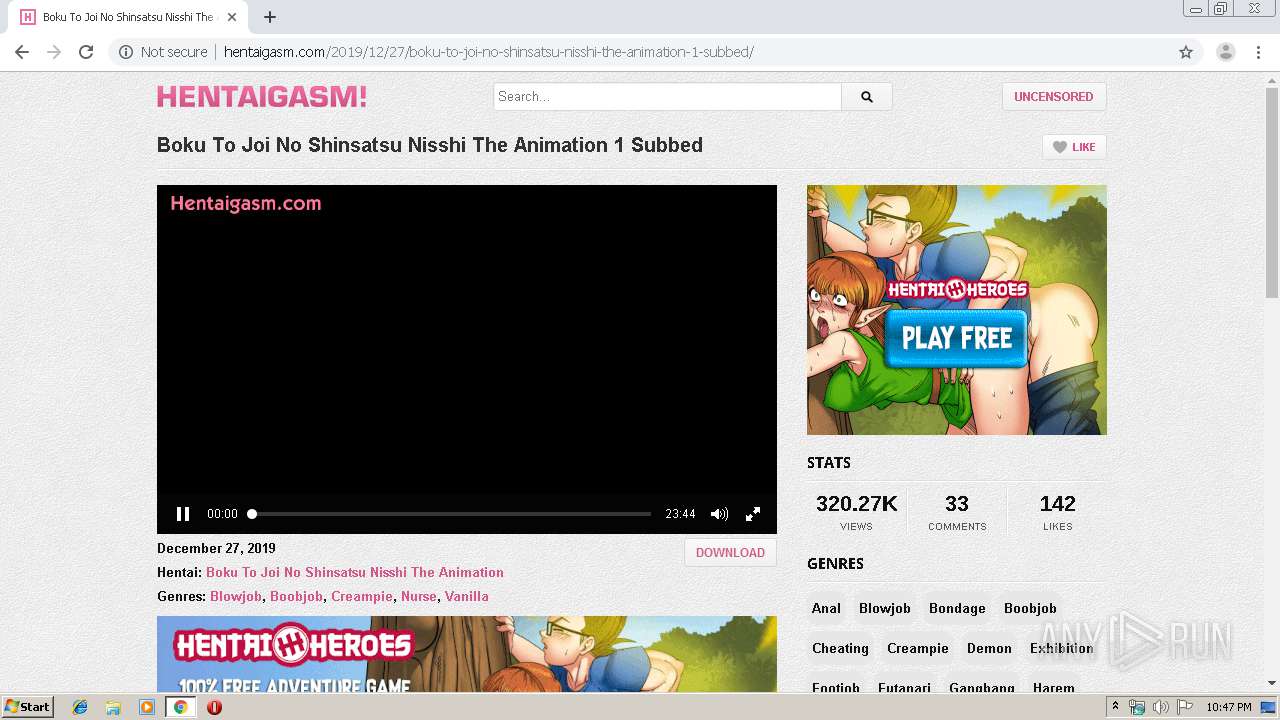Viewport: 1280px width, 720px height.
Task: Select the Anal genre tag
Action: point(826,608)
